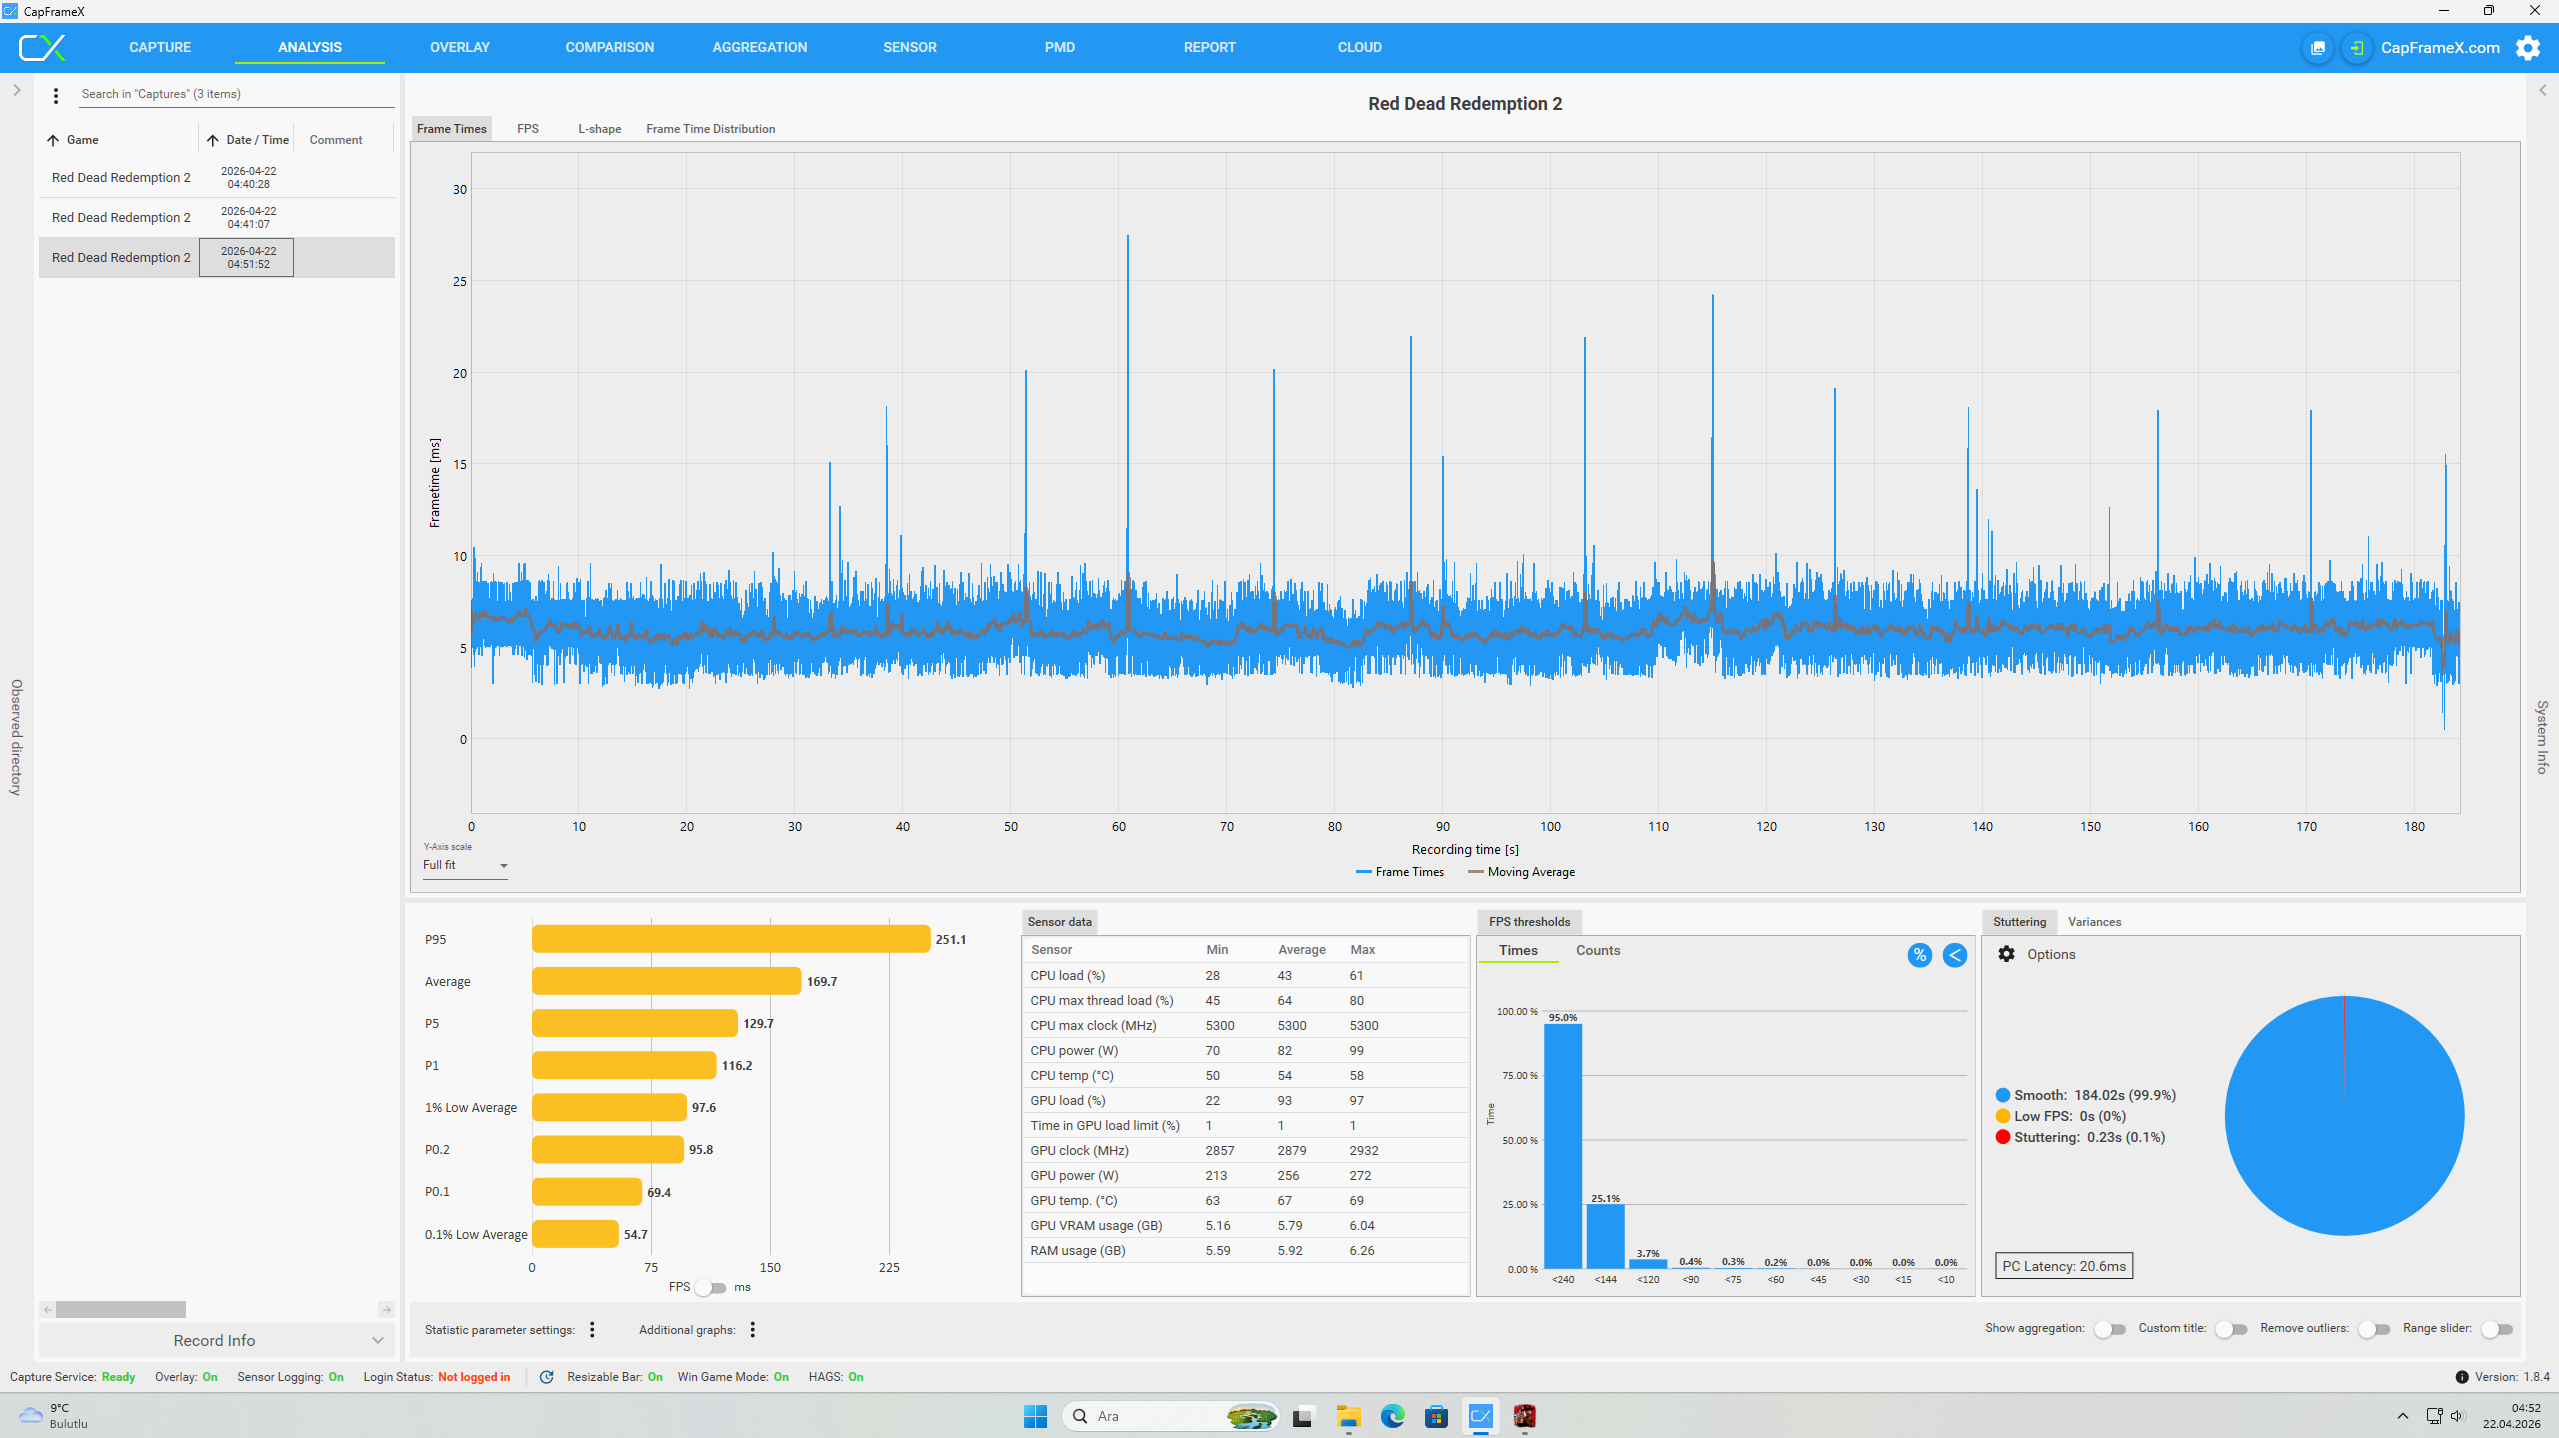Select the capture recorded at 04:40:28
Image resolution: width=2559 pixels, height=1438 pixels.
tap(217, 178)
